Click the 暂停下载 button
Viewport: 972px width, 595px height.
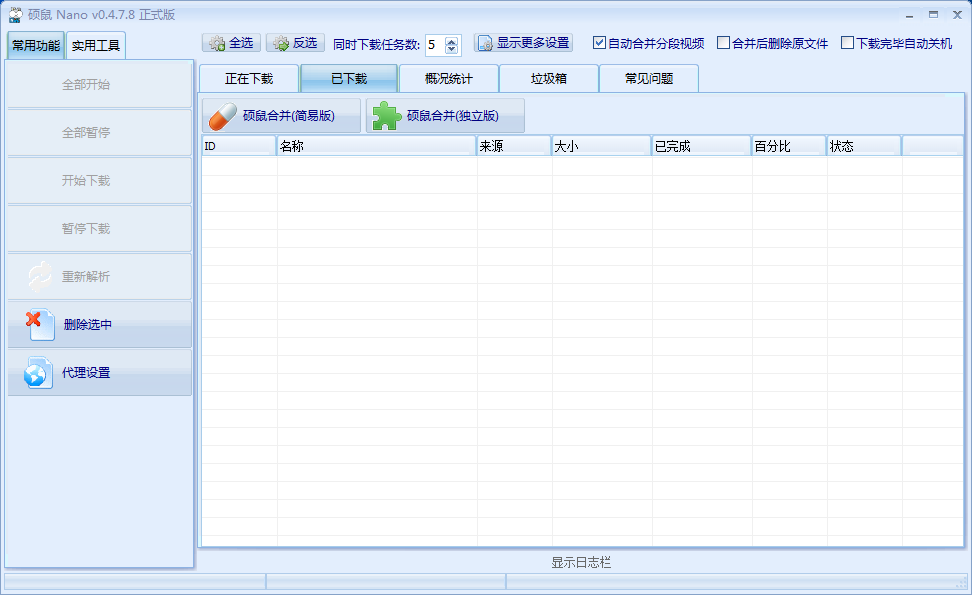coord(100,229)
